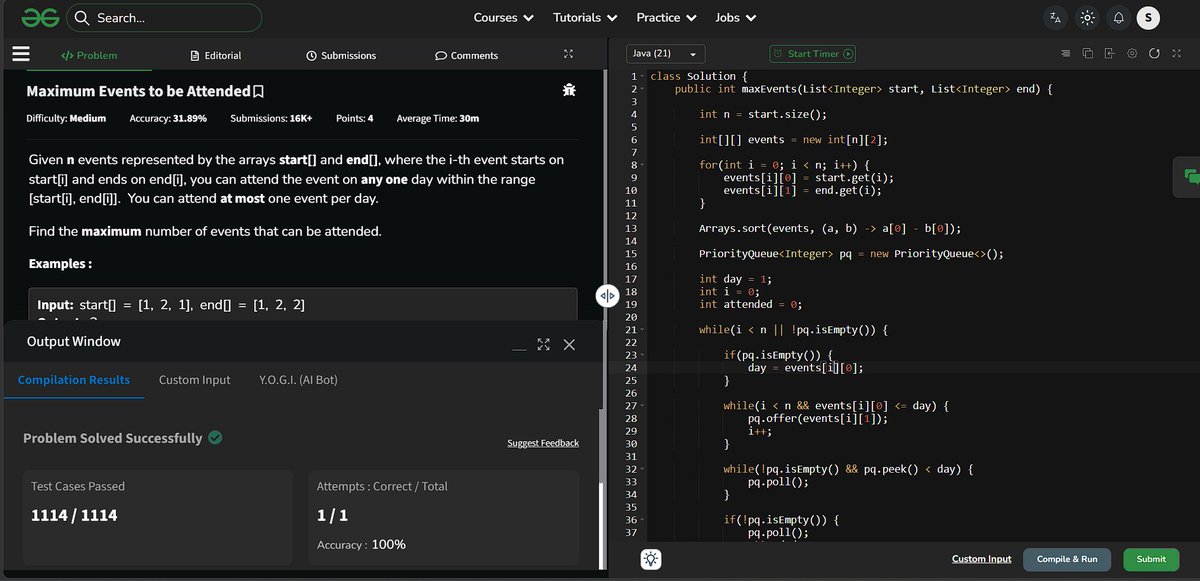Viewport: 1200px width, 581px height.
Task: Click the Suggest Feedback link
Action: 543,443
